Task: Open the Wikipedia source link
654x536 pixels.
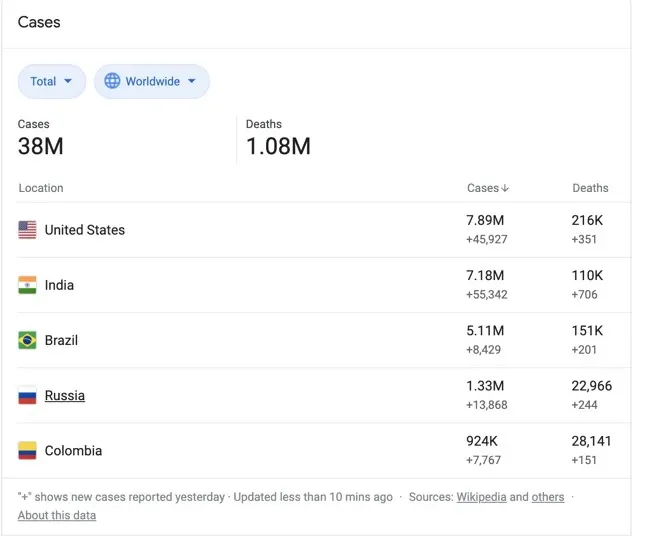Action: tap(481, 497)
